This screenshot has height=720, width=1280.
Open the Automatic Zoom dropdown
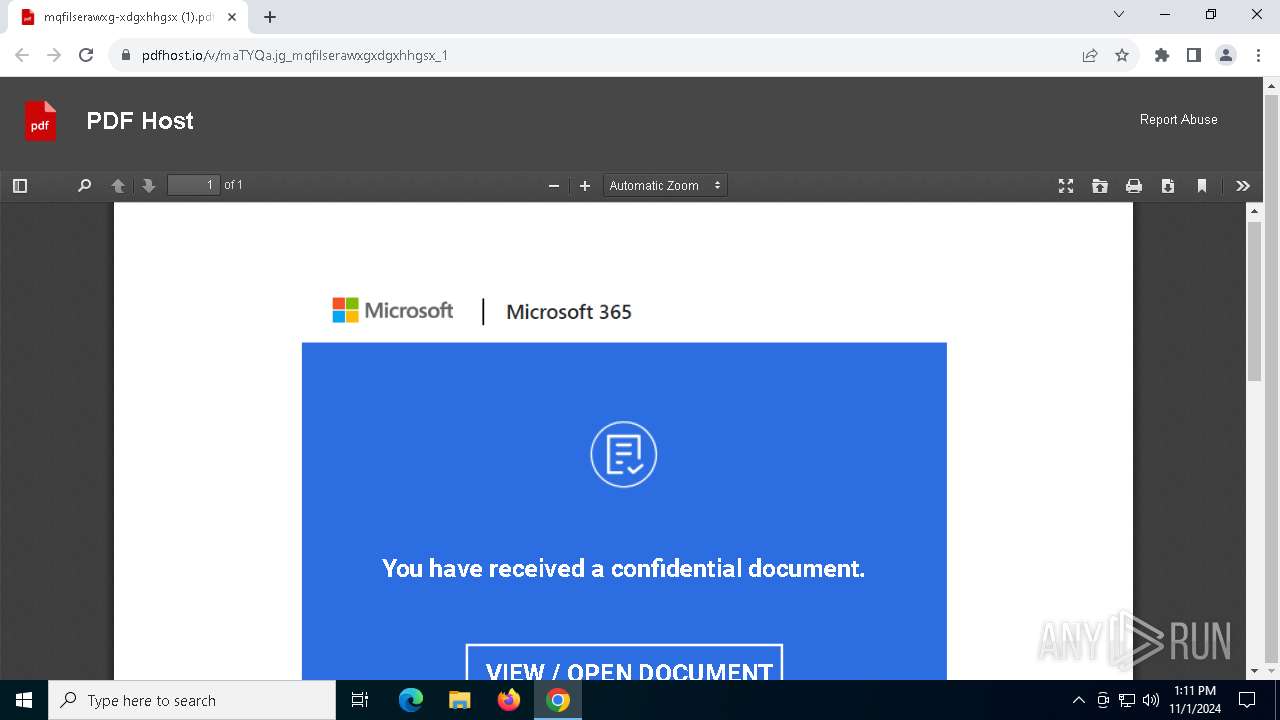click(x=665, y=185)
